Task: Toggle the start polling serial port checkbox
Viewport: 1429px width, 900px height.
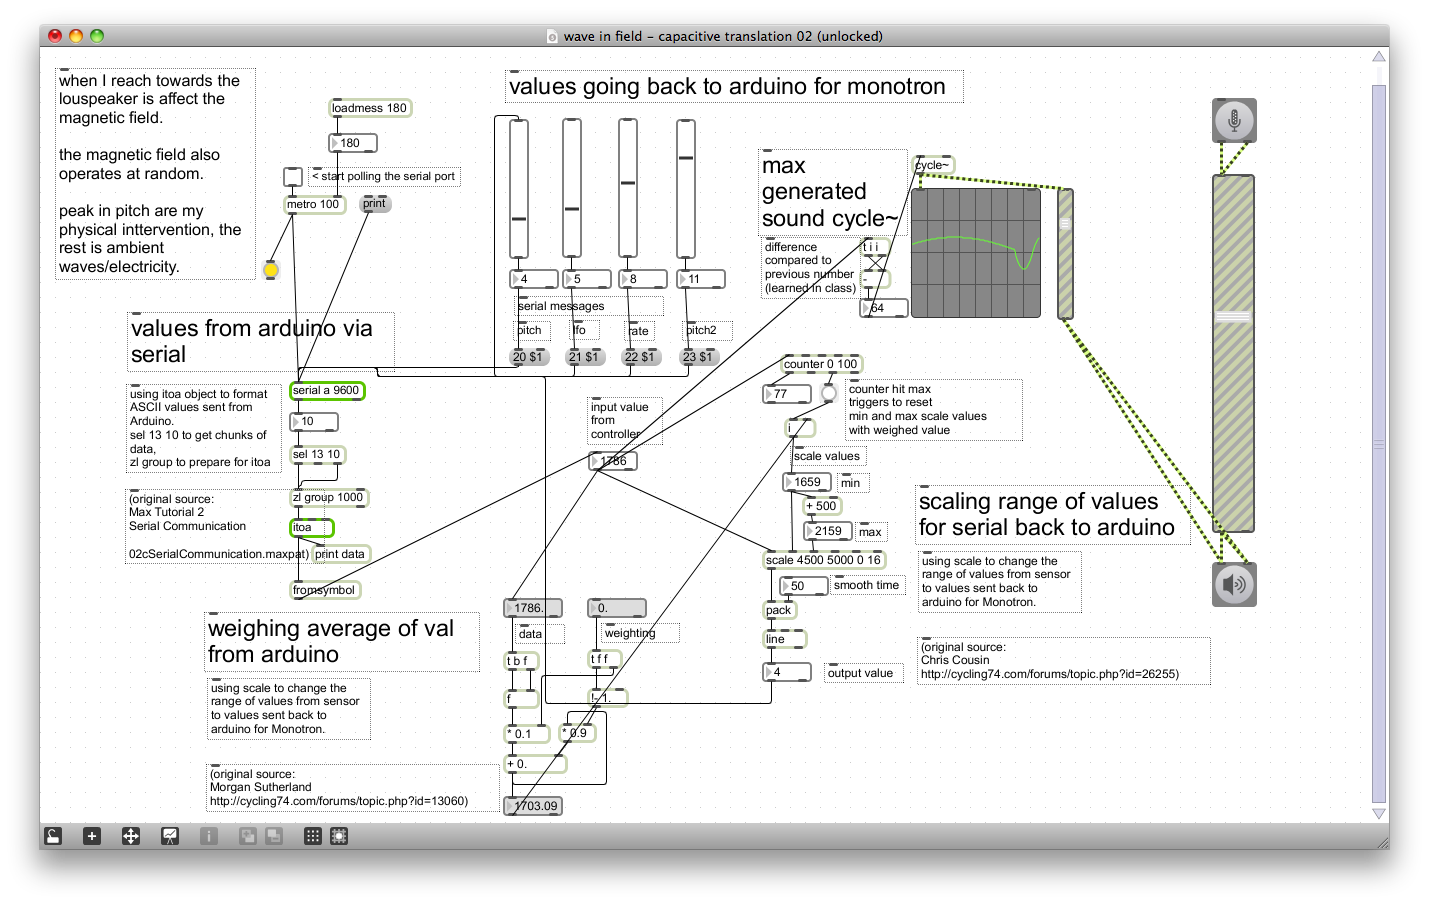Action: pos(293,177)
